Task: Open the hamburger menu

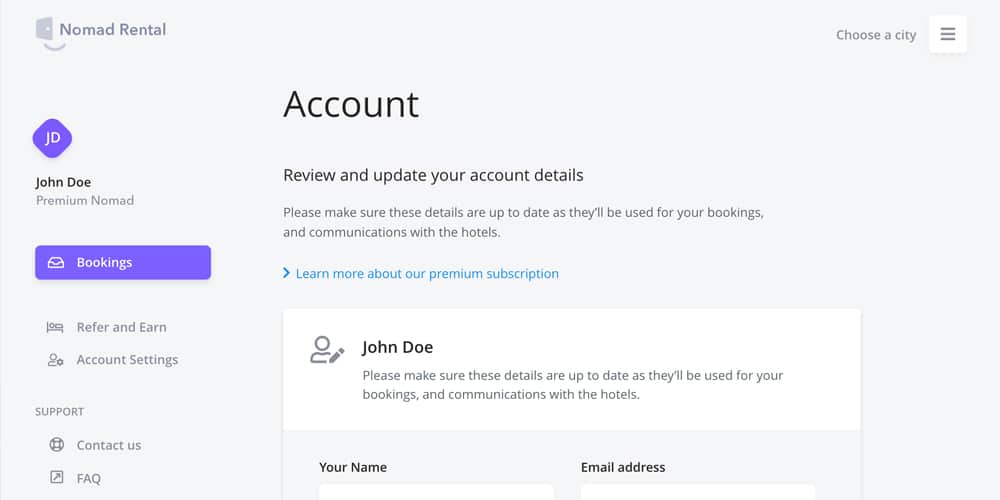Action: pos(948,34)
